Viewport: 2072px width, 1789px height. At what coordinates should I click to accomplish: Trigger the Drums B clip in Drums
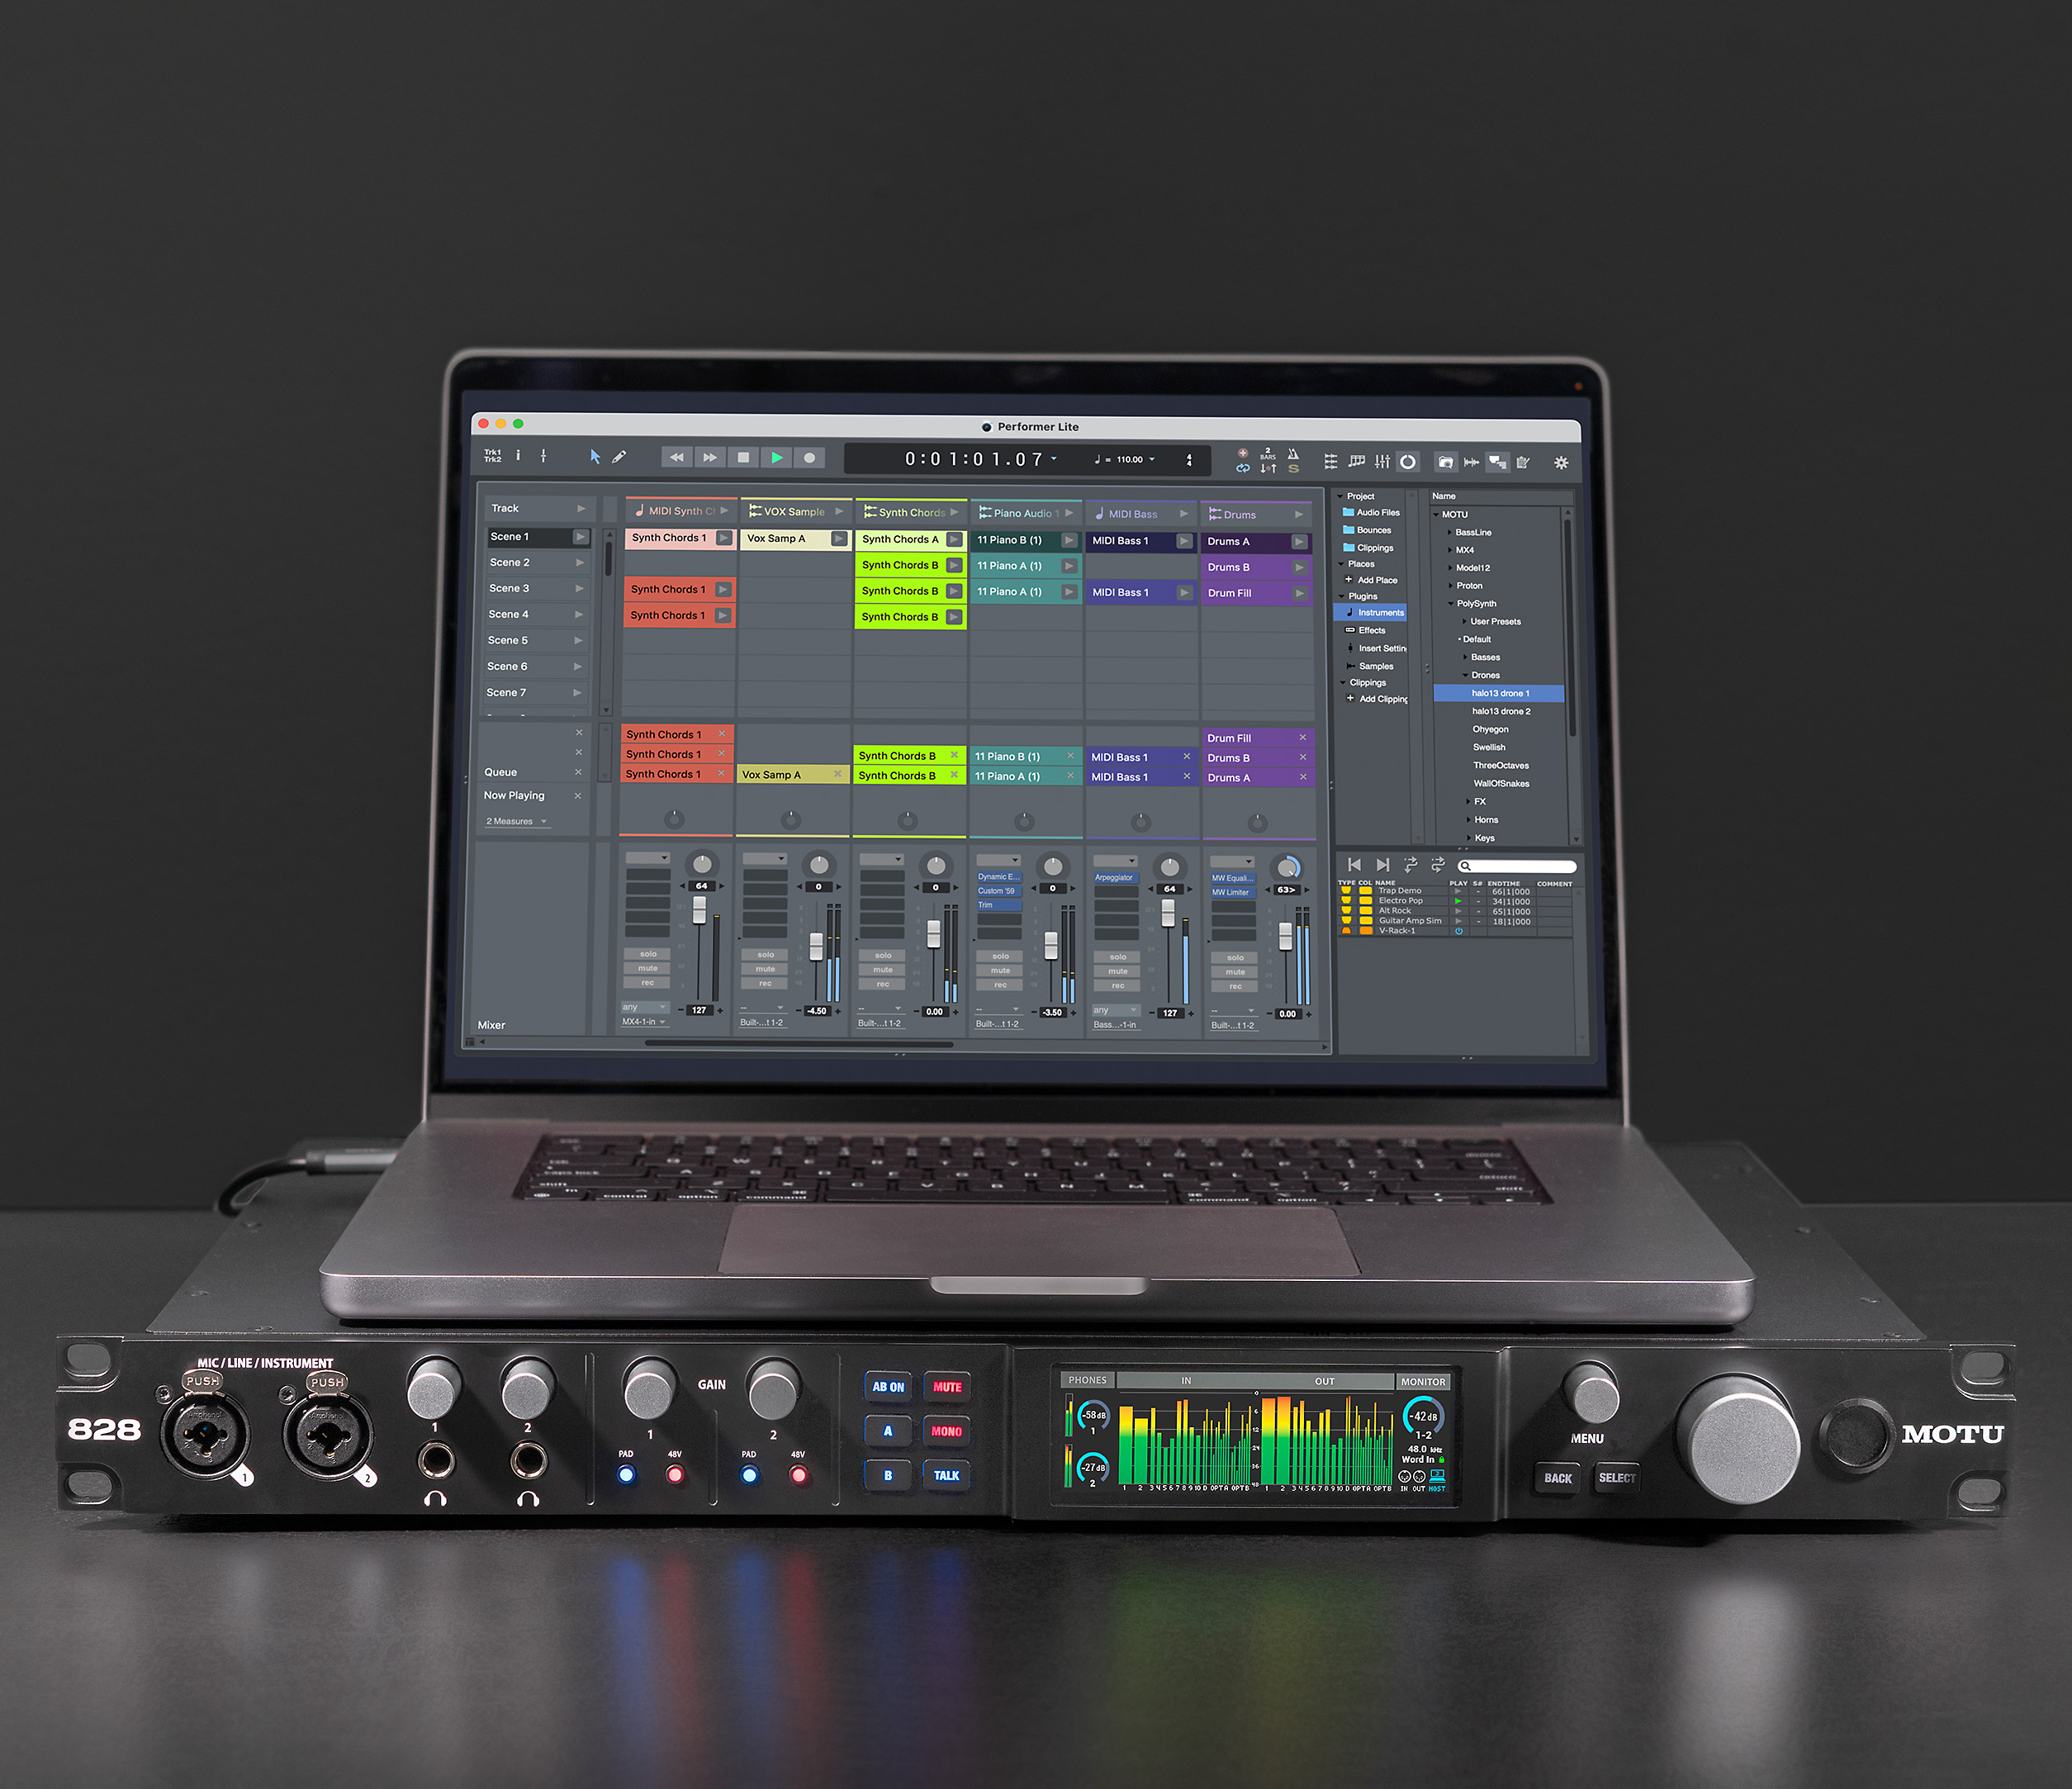(1299, 567)
